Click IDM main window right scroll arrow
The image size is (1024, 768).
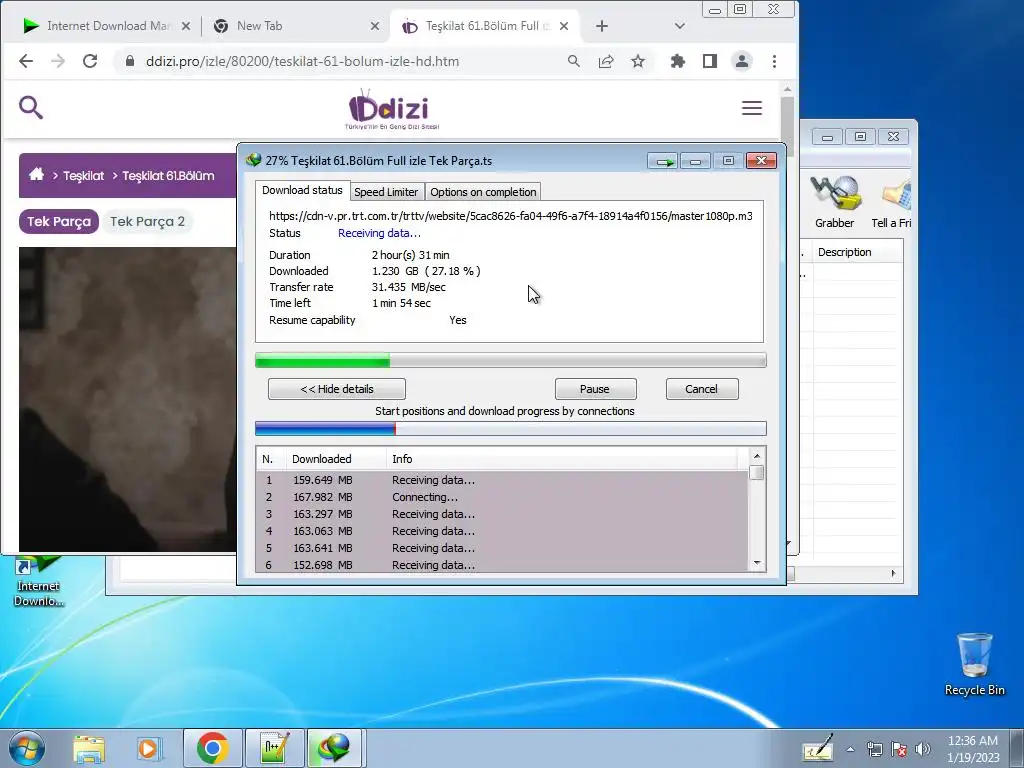pyautogui.click(x=893, y=573)
